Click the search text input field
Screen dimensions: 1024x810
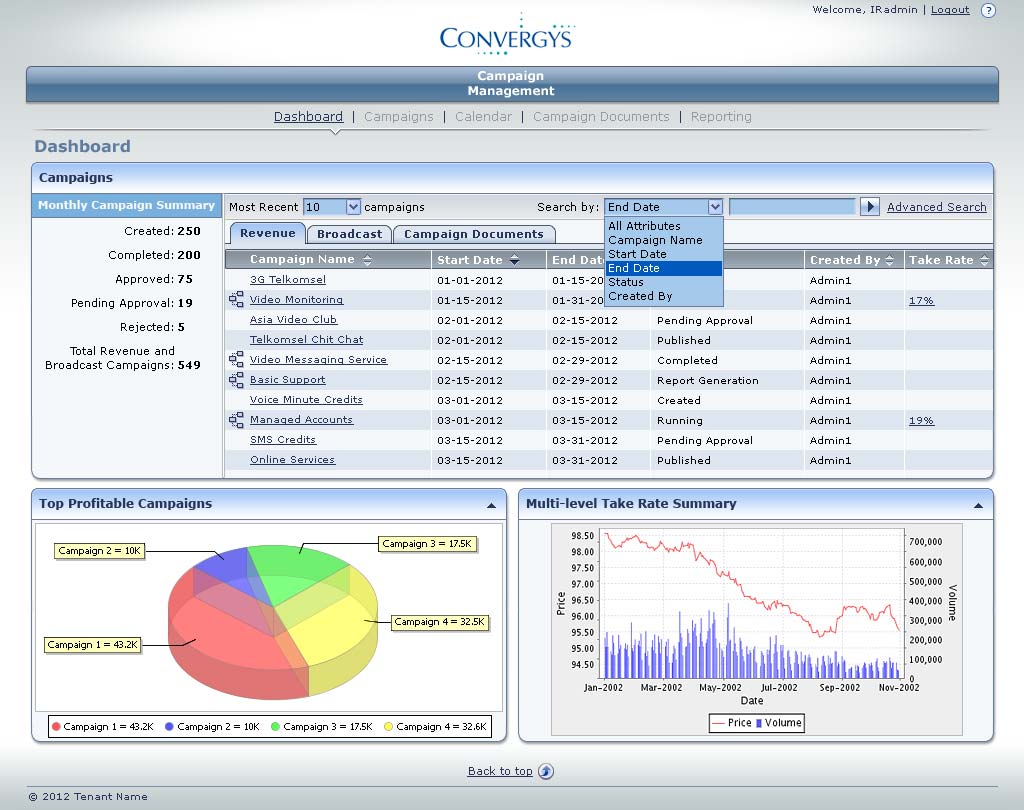pyautogui.click(x=791, y=207)
